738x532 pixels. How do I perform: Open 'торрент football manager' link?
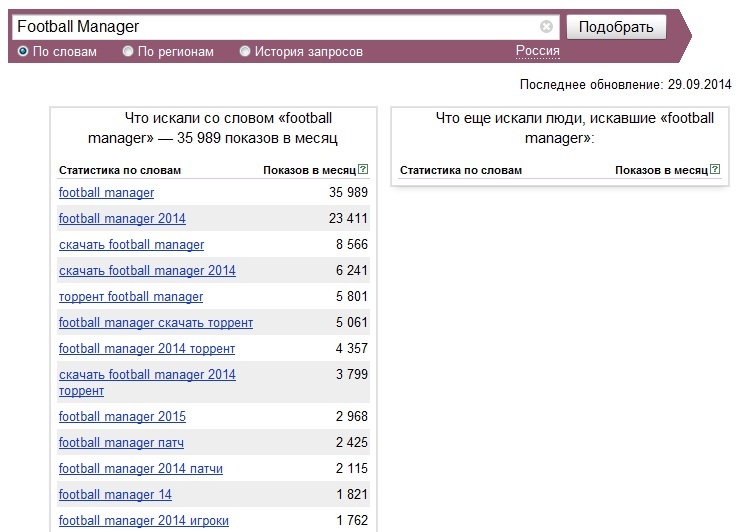[131, 296]
